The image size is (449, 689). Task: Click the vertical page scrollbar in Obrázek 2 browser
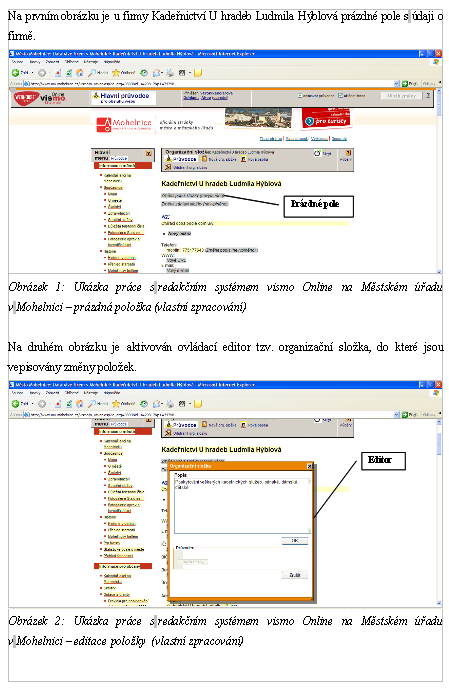pyautogui.click(x=439, y=512)
